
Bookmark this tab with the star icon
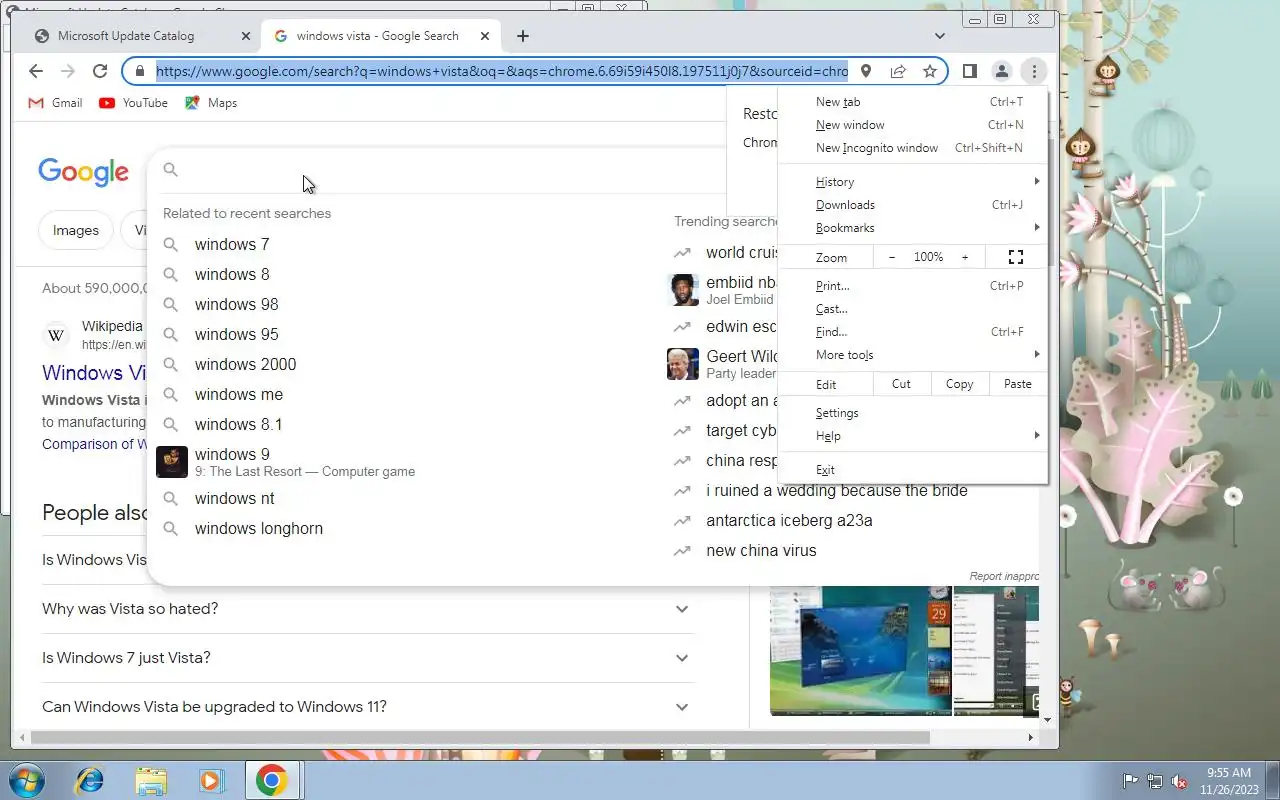click(930, 71)
